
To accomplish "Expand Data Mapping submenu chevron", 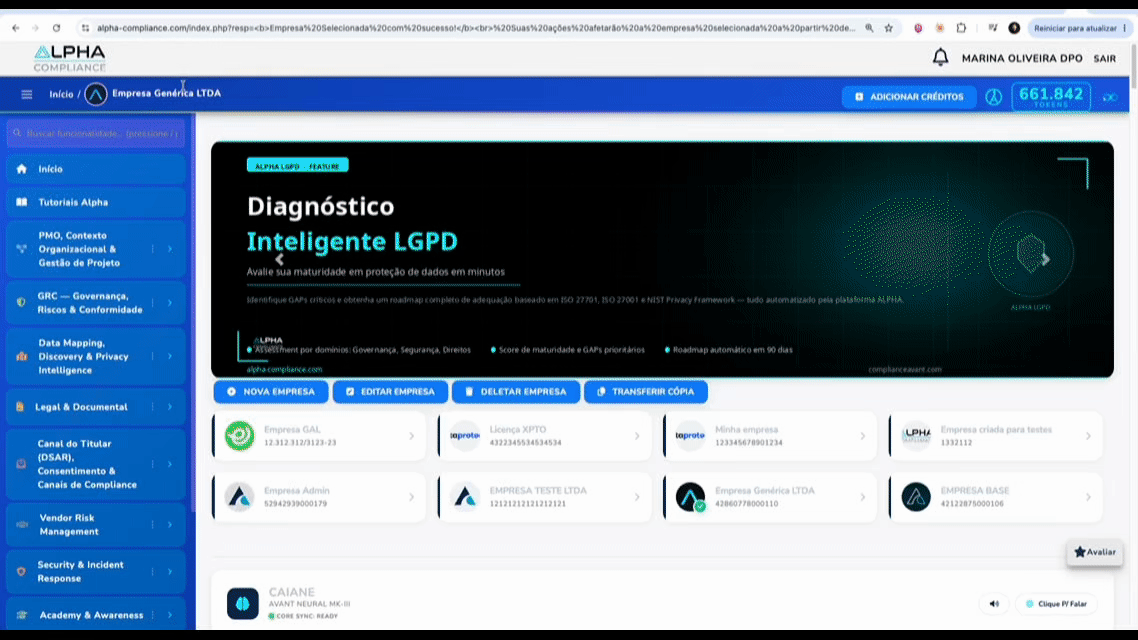I will coord(170,356).
